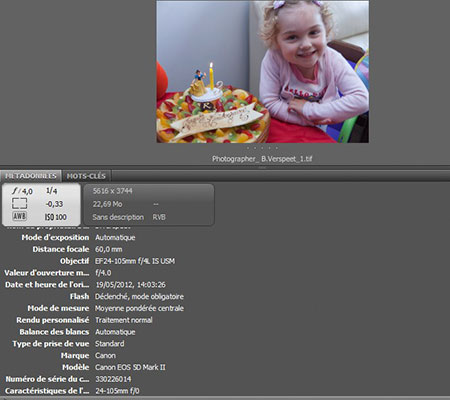
Task: Click the exposure mode value Automatique
Action: pos(115,237)
